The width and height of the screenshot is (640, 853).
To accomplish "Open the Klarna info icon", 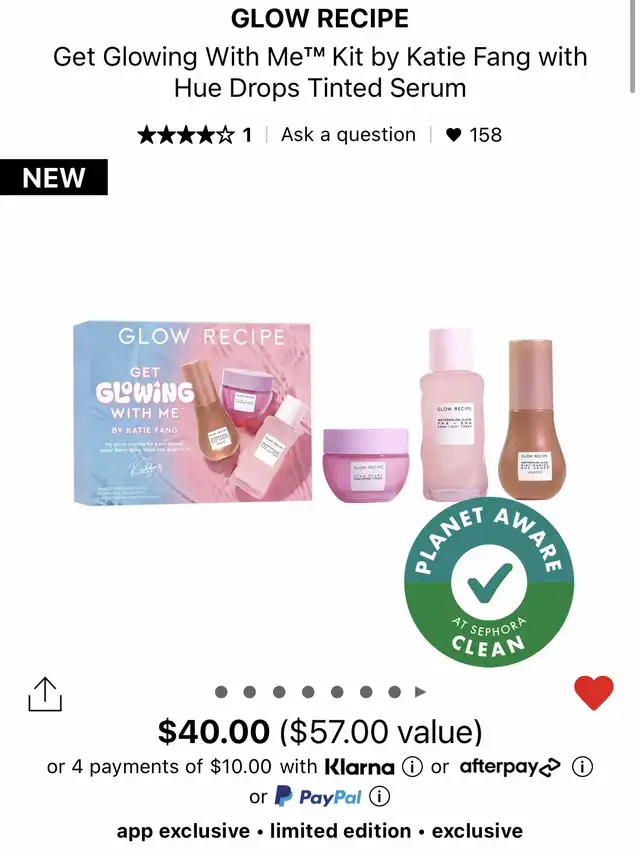I will (412, 767).
